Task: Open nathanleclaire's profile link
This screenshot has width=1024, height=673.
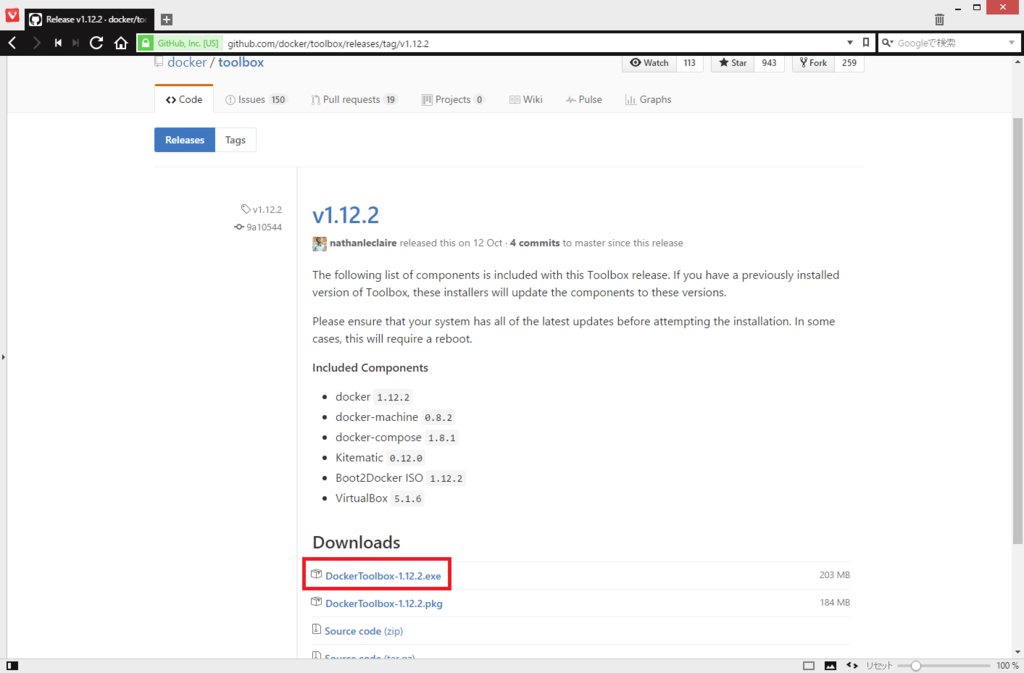Action: coord(363,243)
